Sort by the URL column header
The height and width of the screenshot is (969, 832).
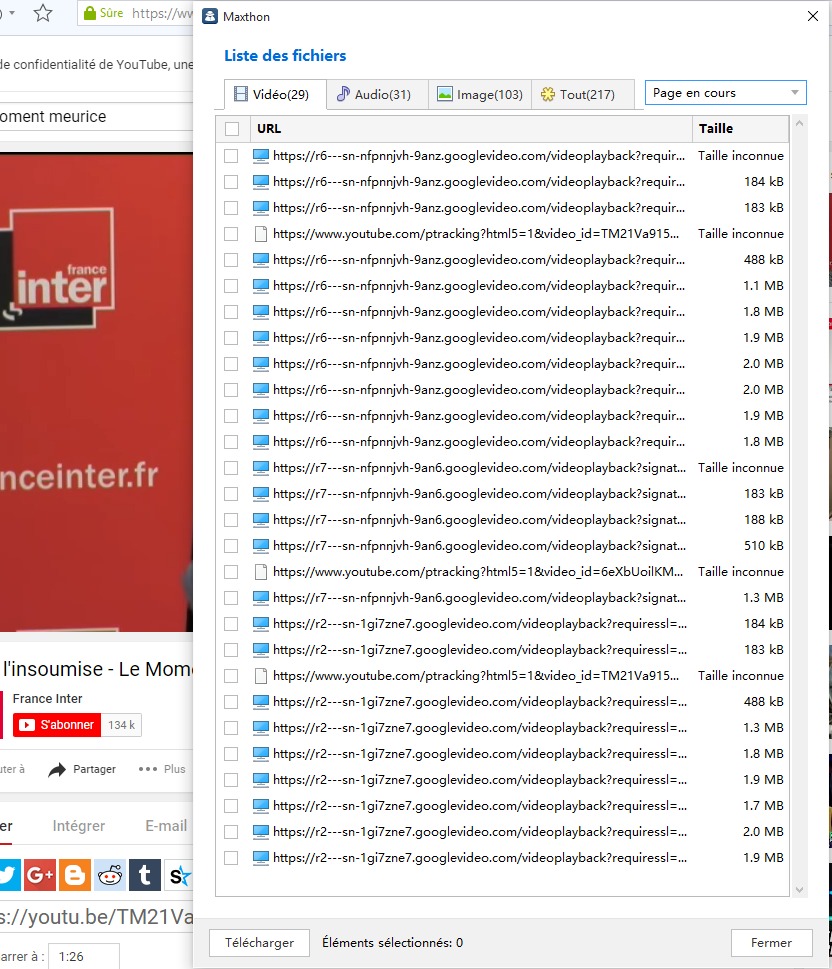472,129
